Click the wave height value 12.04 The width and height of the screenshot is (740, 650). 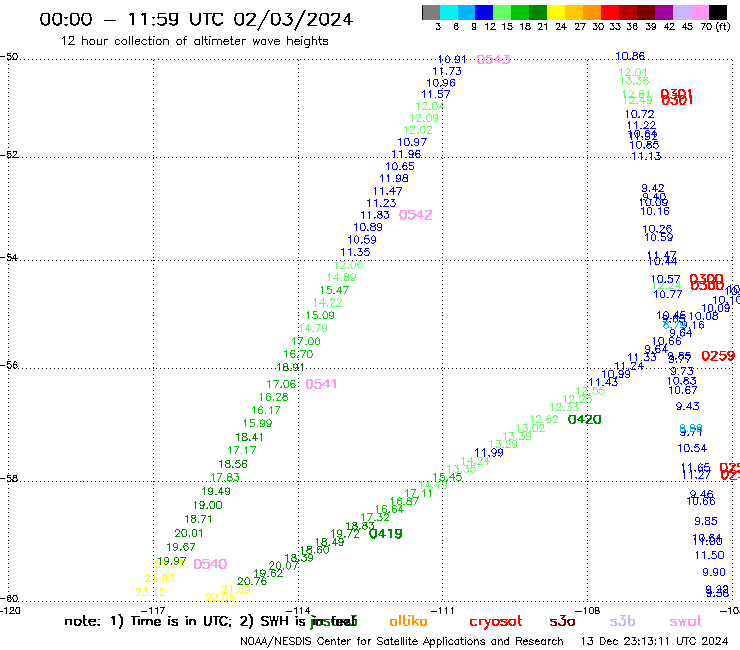point(430,106)
